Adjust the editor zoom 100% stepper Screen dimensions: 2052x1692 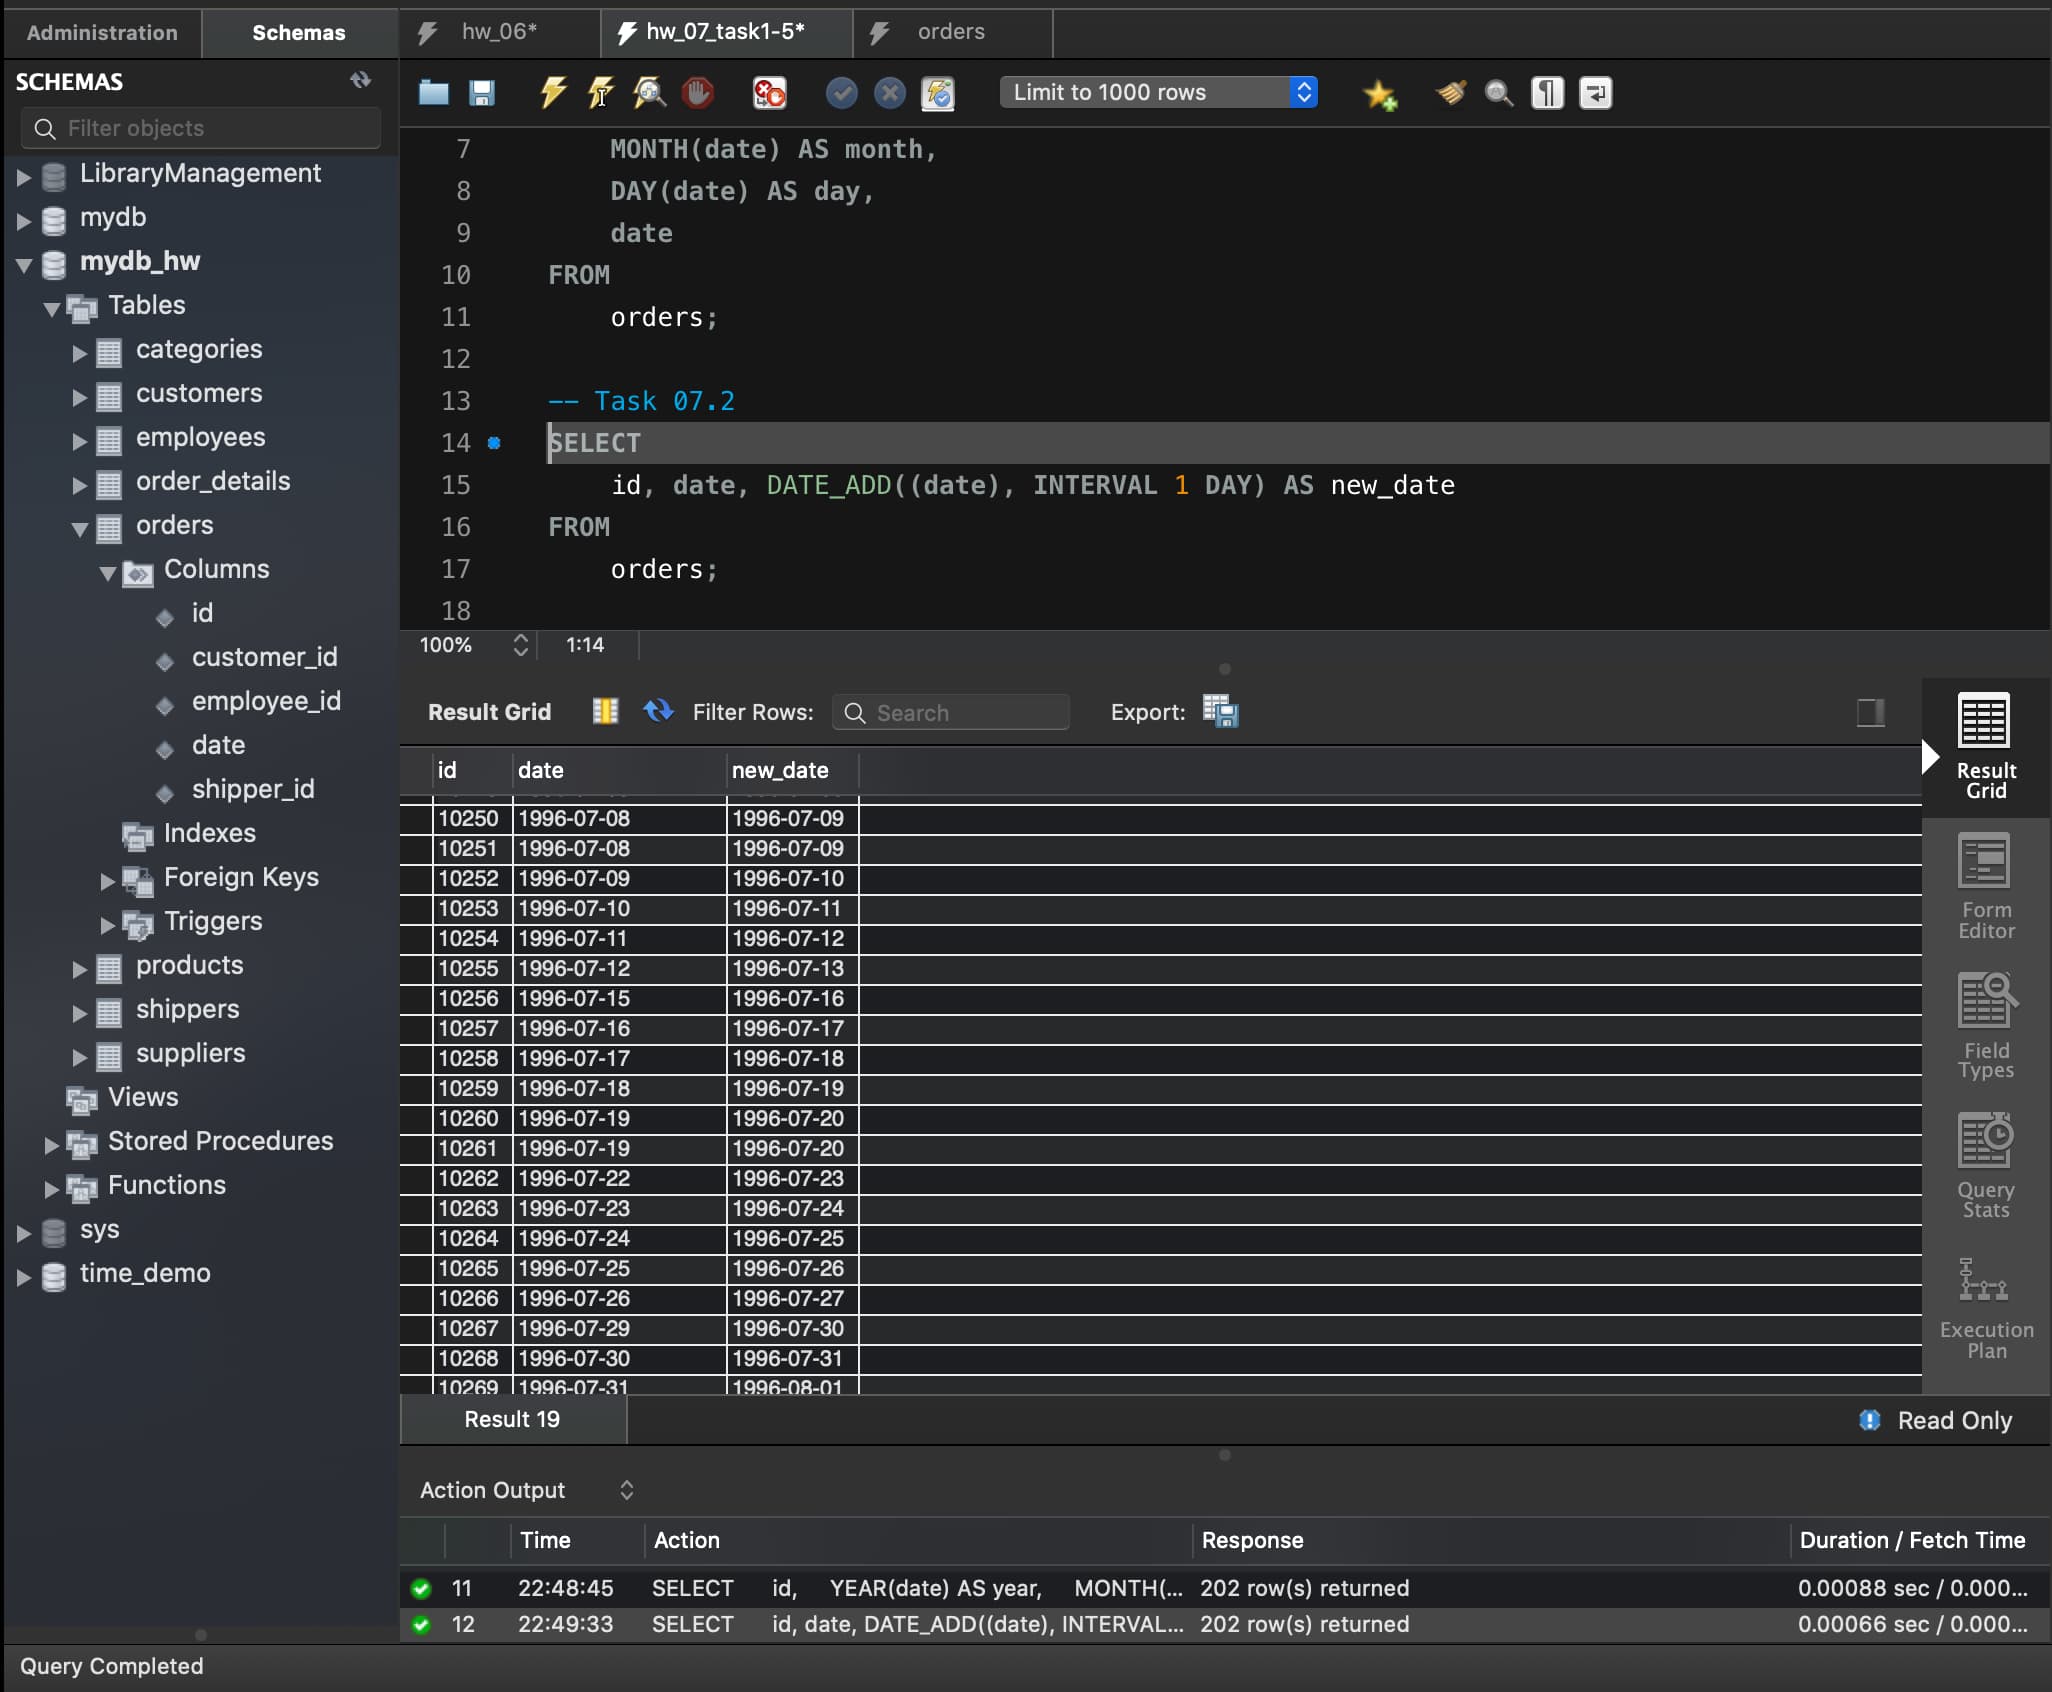520,645
